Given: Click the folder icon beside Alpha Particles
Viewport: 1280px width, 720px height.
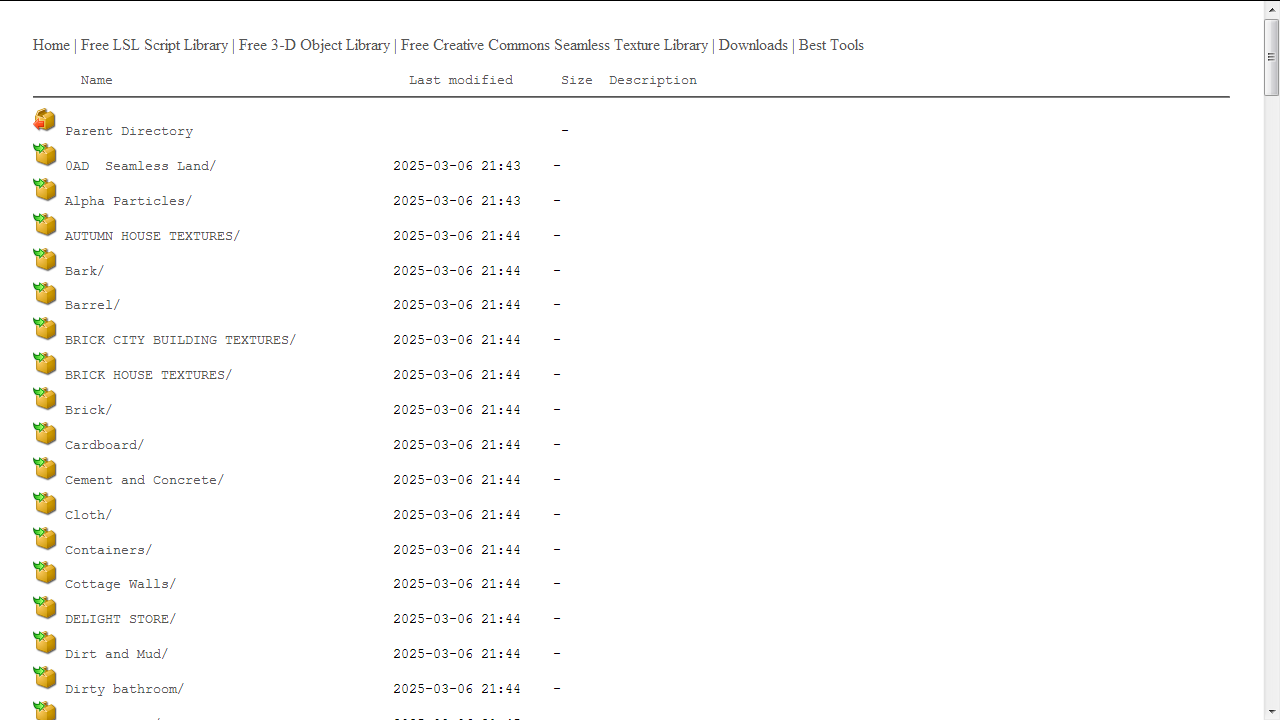Looking at the screenshot, I should click(x=45, y=190).
